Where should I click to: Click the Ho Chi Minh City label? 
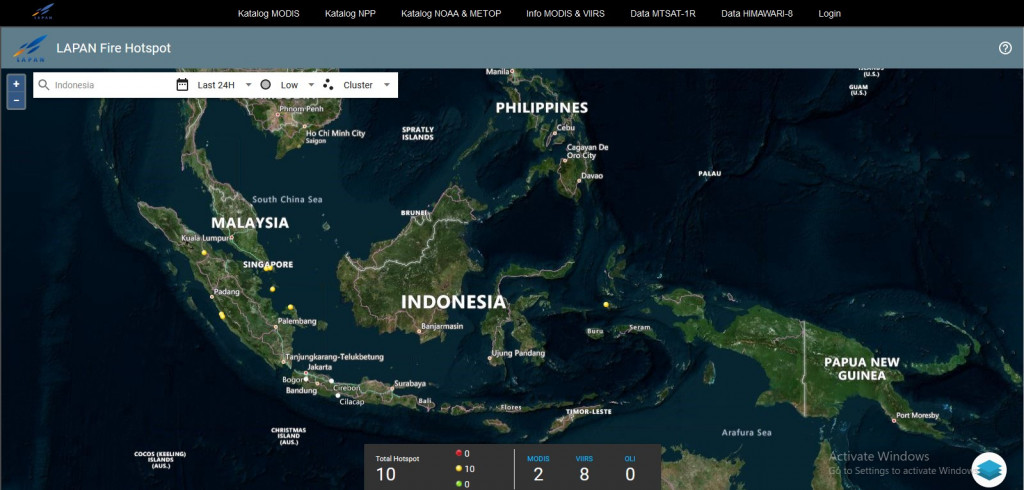click(336, 133)
